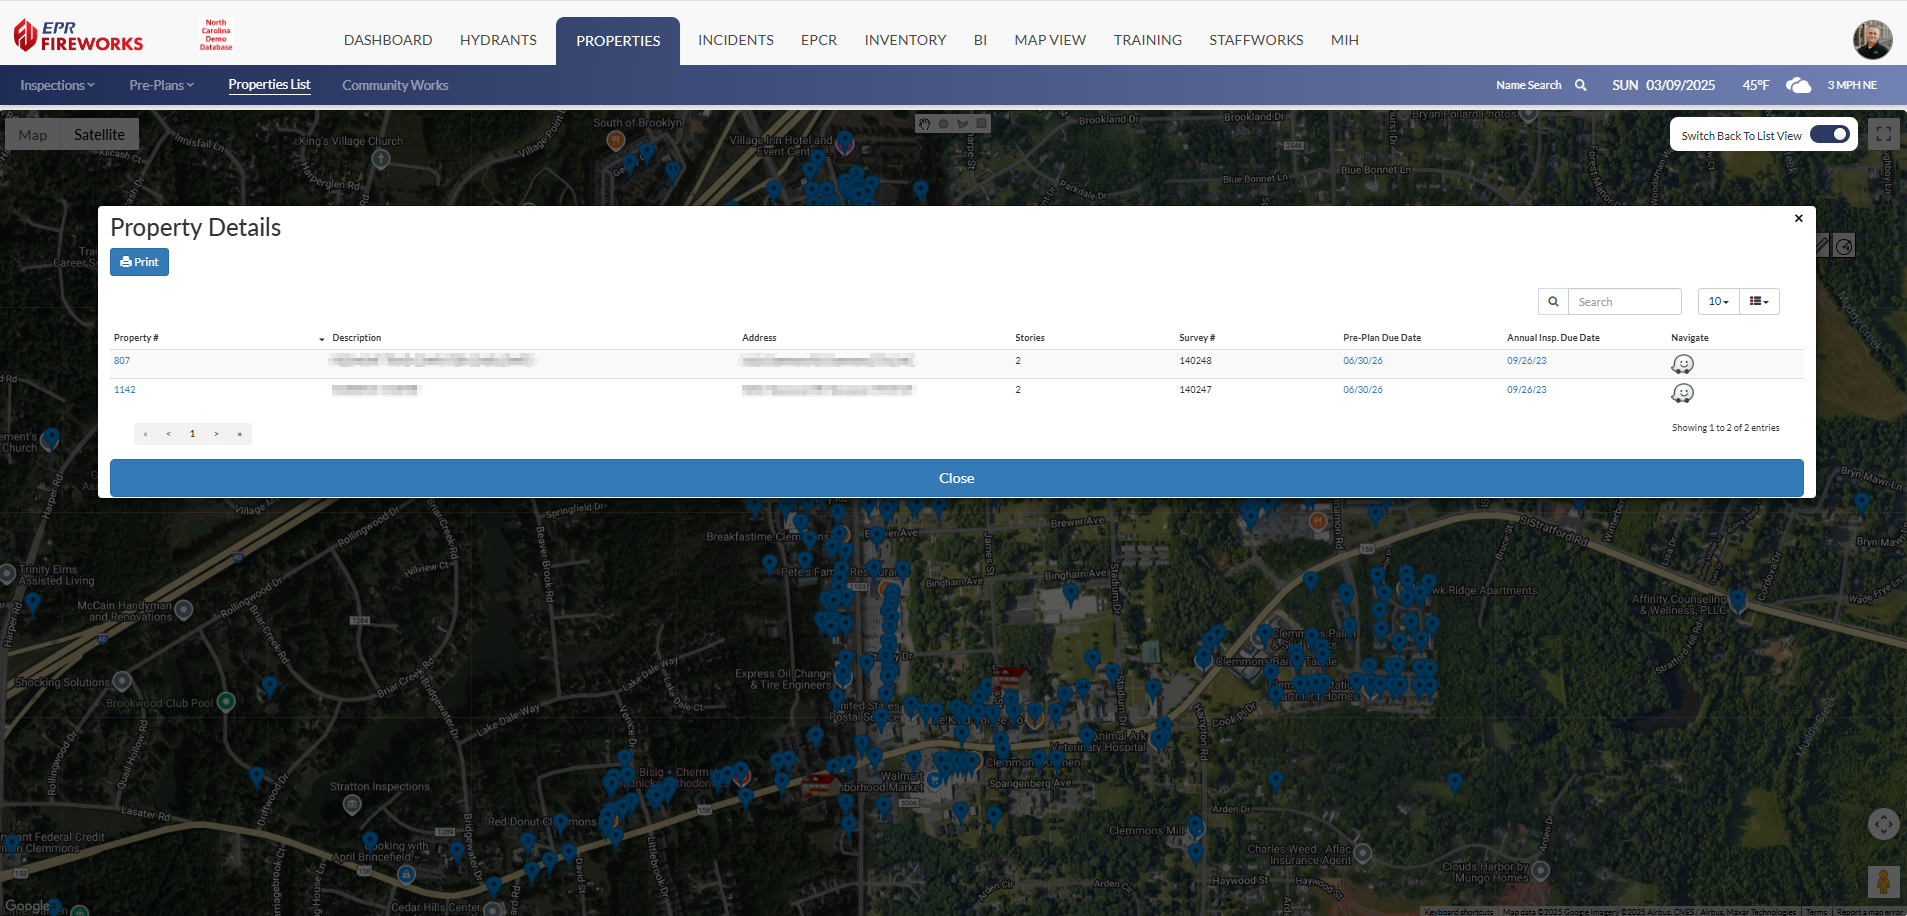
Task: Open the user profile avatar
Action: [x=1872, y=40]
